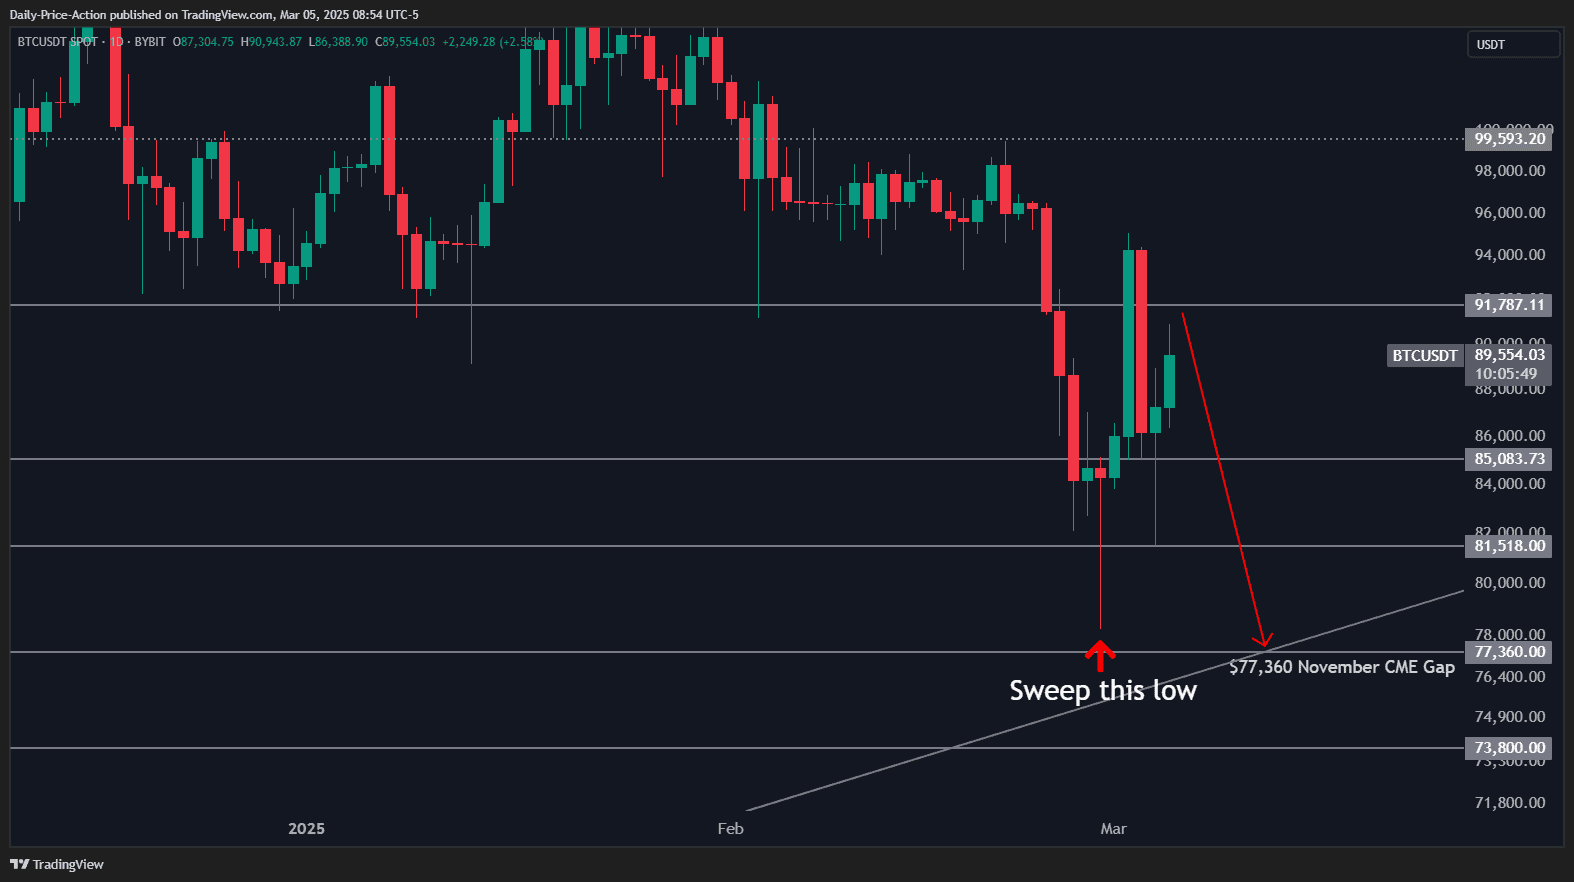Click the 99,593.20 price label
Viewport: 1574px width, 882px height.
point(1509,139)
